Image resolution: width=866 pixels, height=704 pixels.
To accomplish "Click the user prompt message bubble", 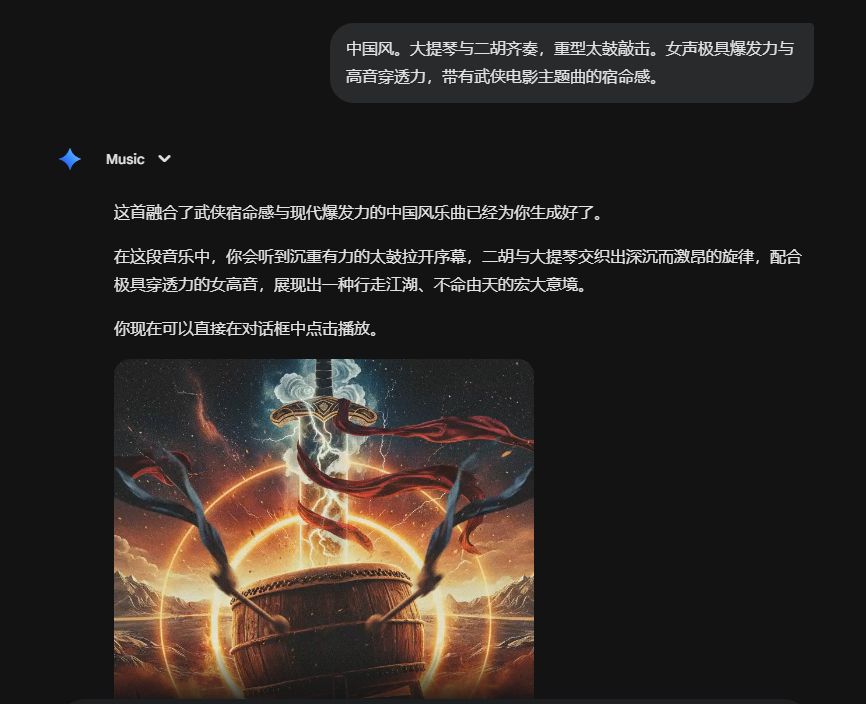I will pyautogui.click(x=572, y=62).
